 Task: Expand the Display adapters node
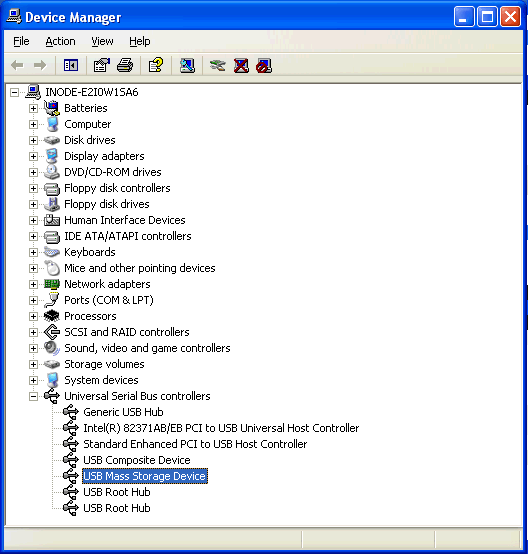(33, 156)
